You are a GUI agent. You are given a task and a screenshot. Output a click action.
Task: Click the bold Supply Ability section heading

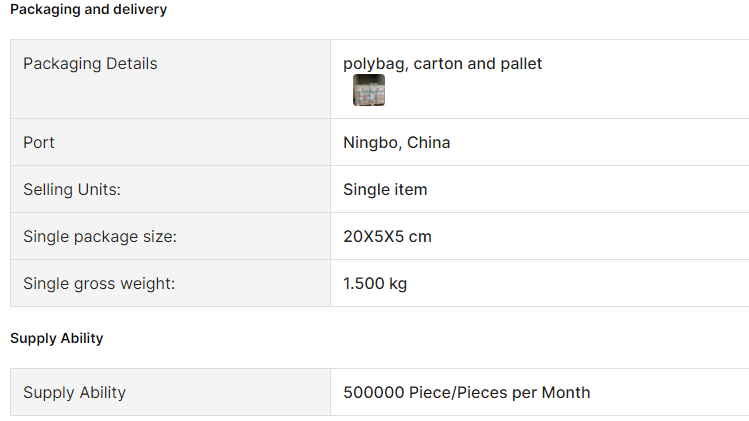pyautogui.click(x=57, y=338)
